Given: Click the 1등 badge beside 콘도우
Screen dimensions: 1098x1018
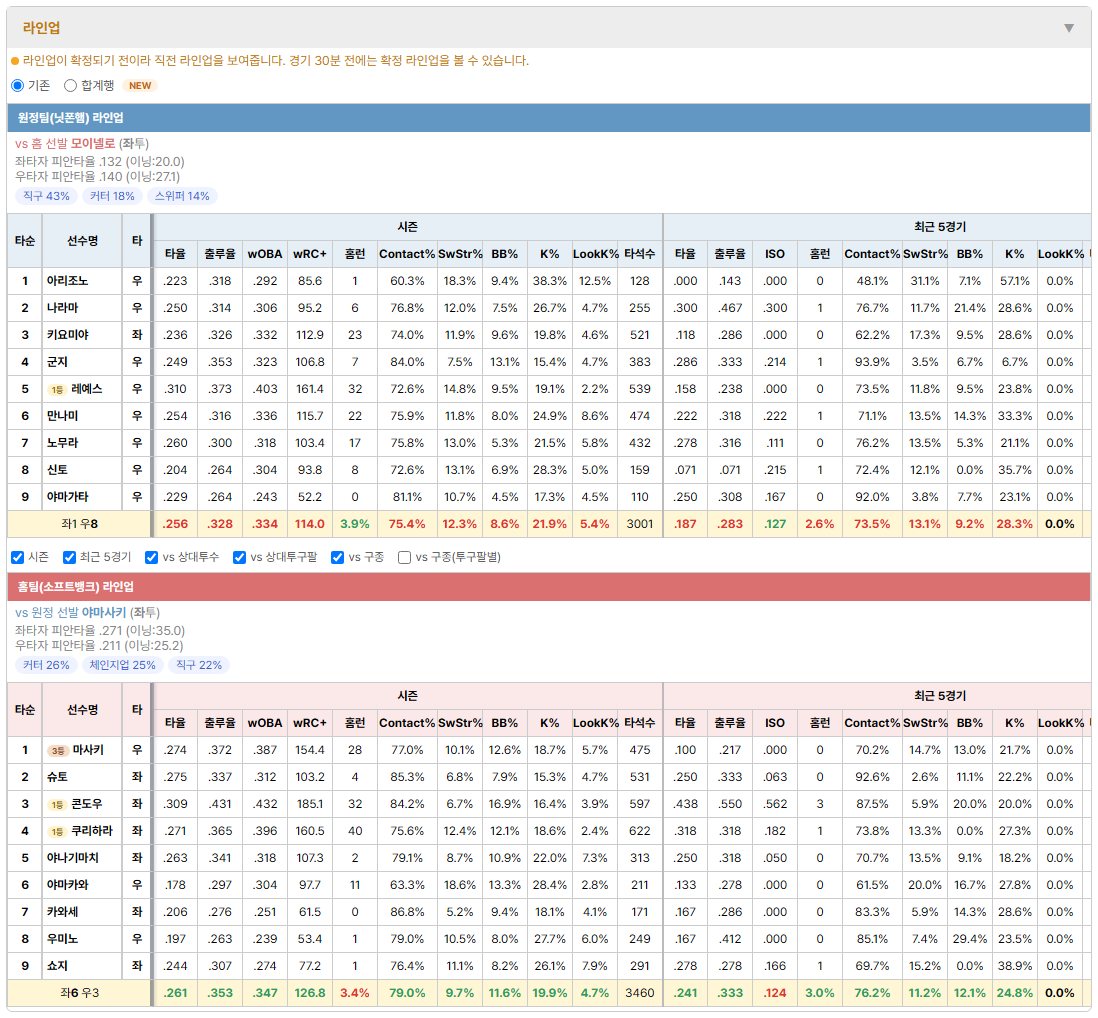Looking at the screenshot, I should click(x=57, y=805).
